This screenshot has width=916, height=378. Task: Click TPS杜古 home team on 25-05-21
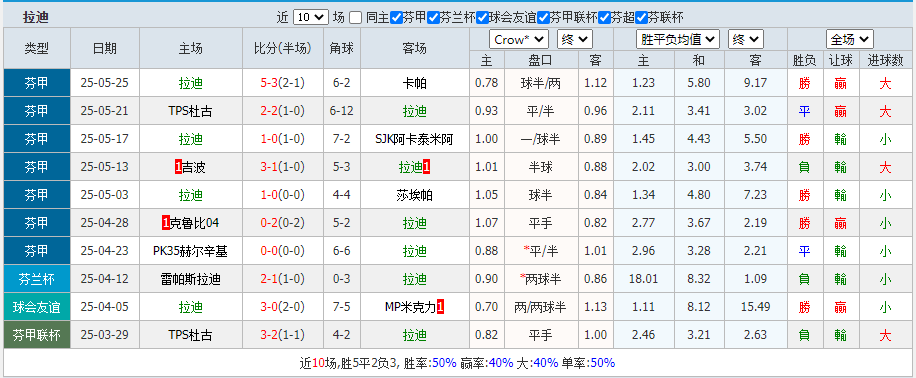(190, 111)
